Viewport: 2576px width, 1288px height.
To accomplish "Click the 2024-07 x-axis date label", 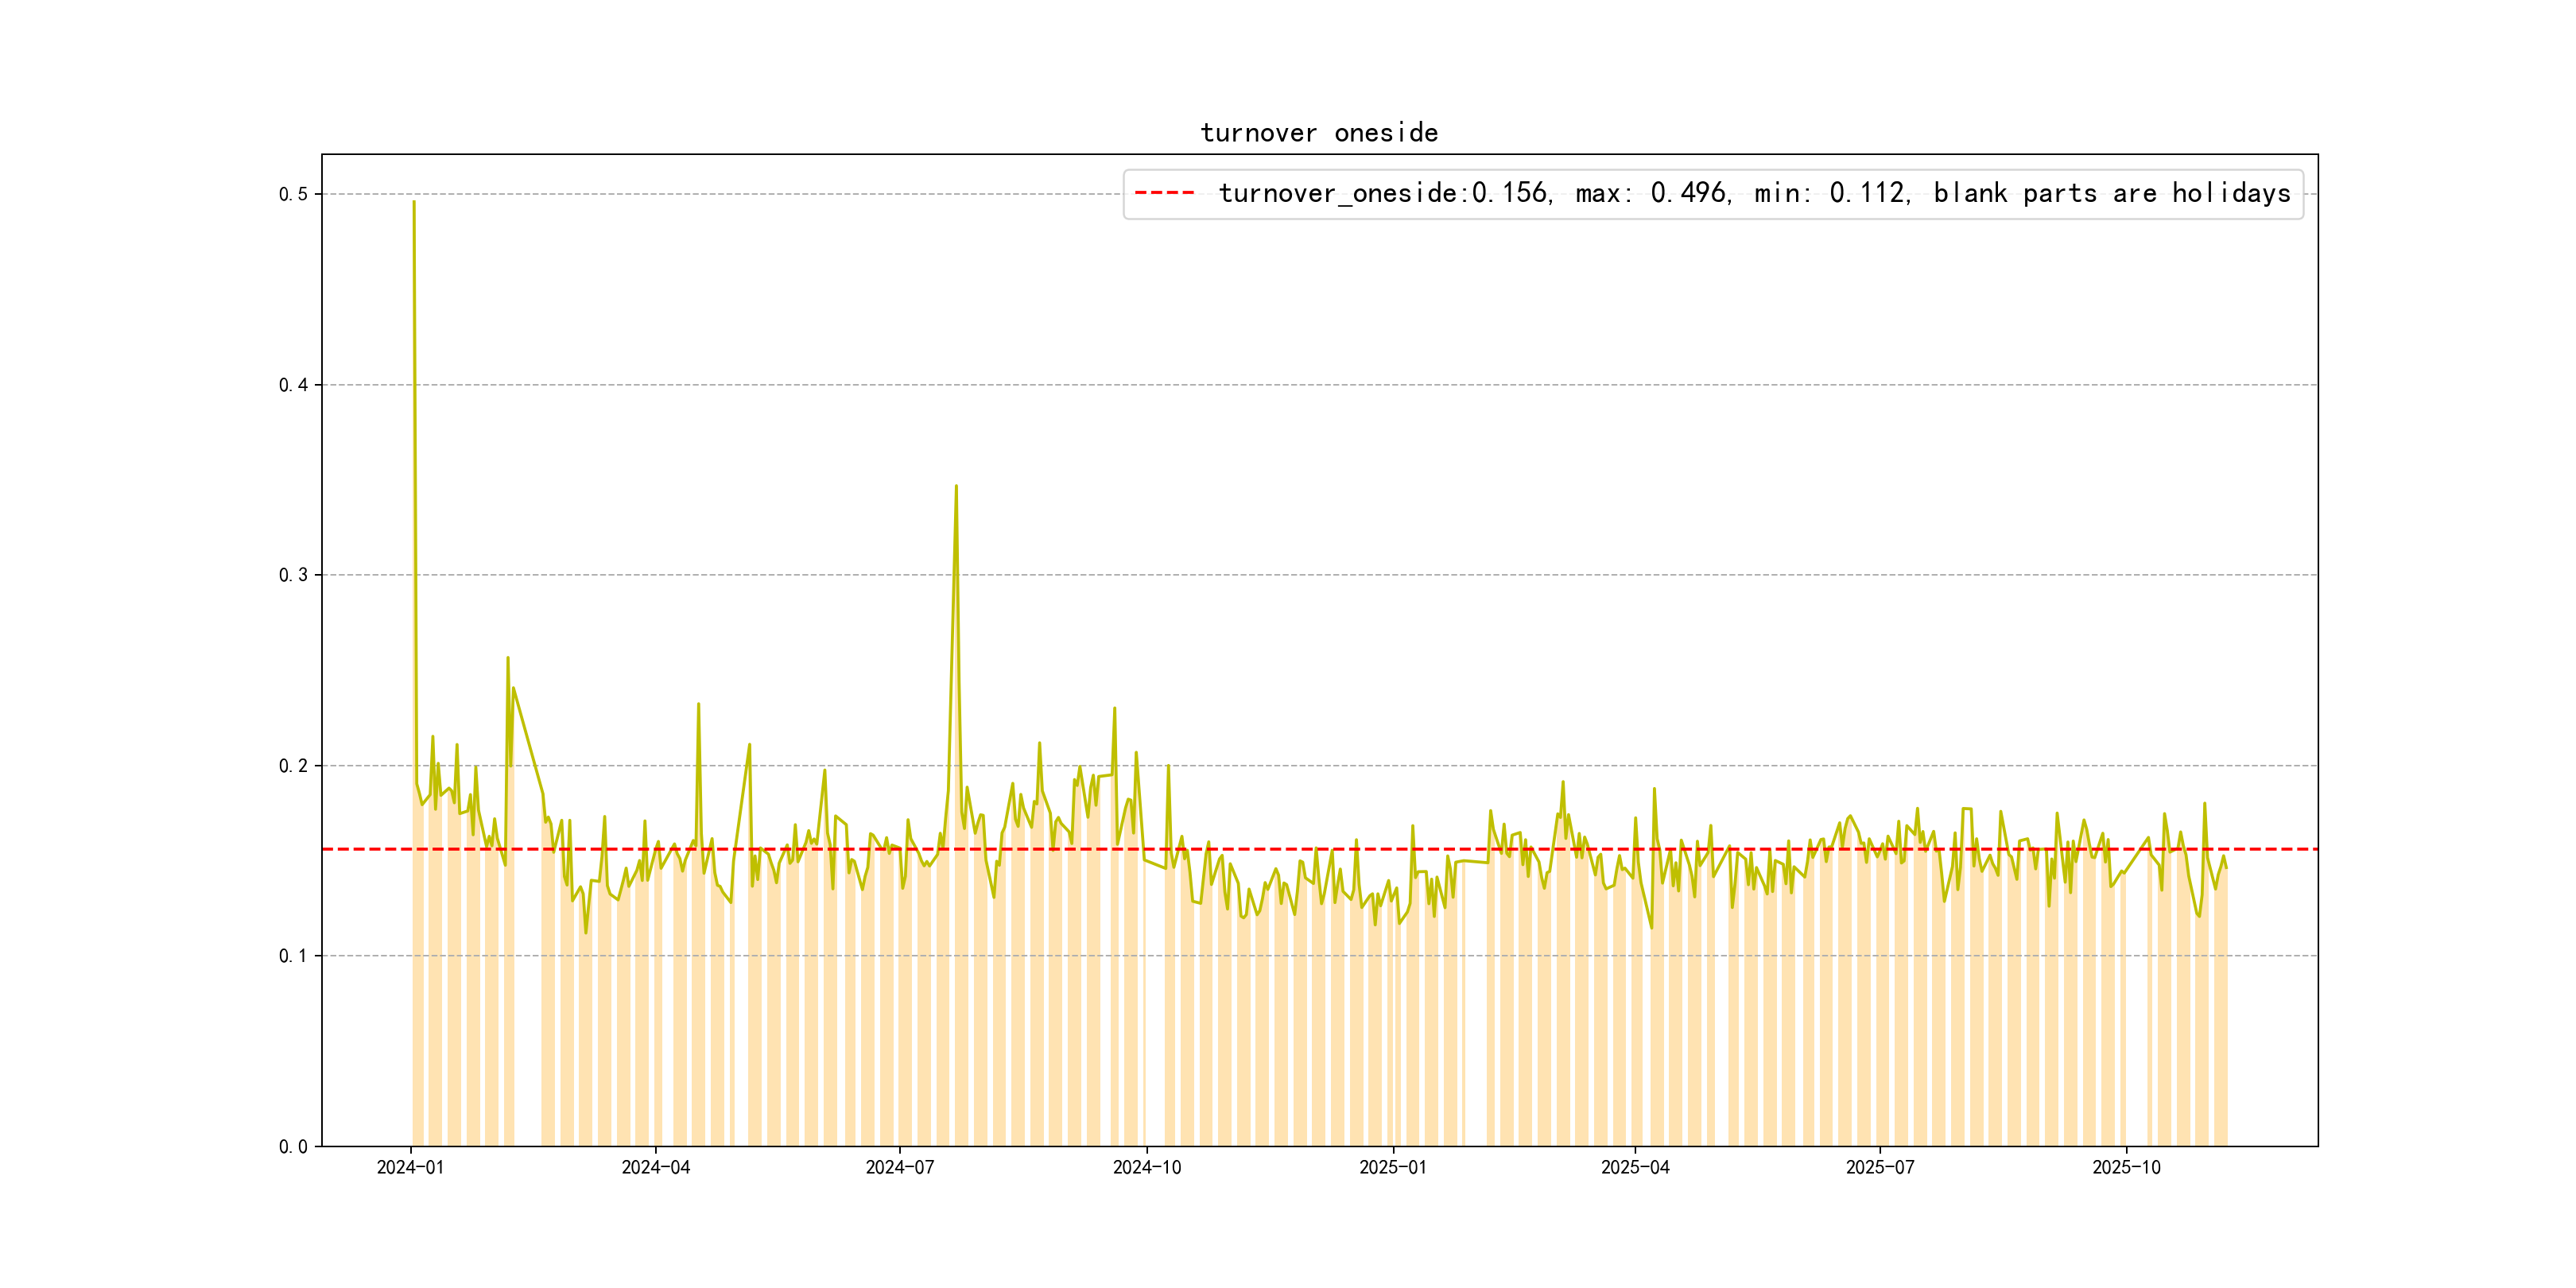I will (899, 1167).
